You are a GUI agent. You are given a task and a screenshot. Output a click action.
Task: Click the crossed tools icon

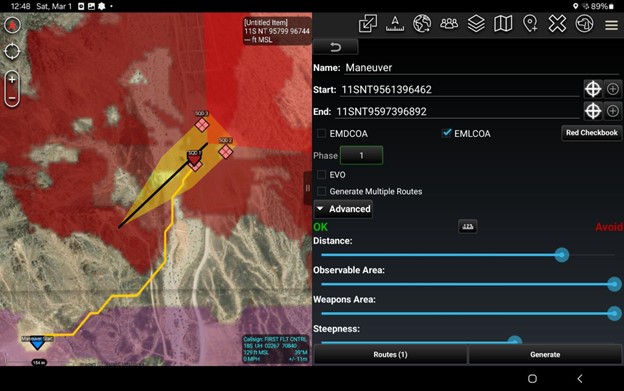(x=557, y=24)
